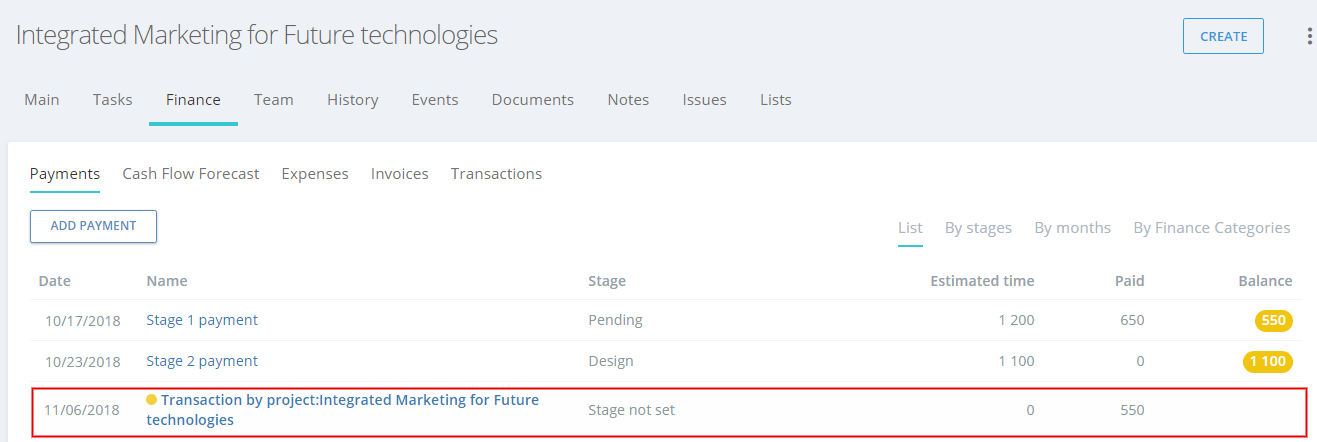Open the Cash Flow Forecast sub-tab

tap(191, 174)
